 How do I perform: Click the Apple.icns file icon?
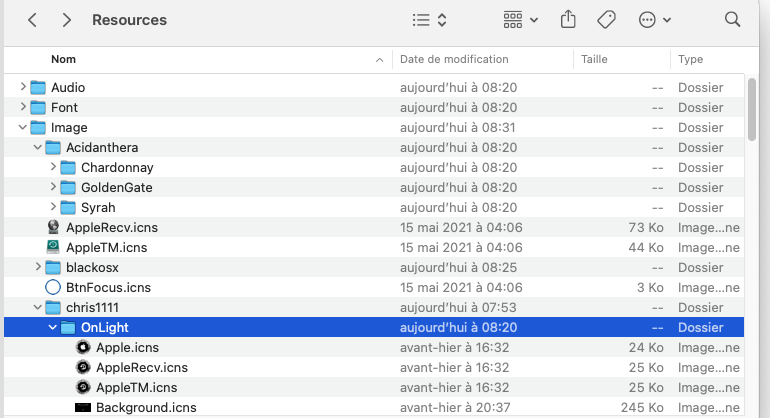tap(83, 347)
